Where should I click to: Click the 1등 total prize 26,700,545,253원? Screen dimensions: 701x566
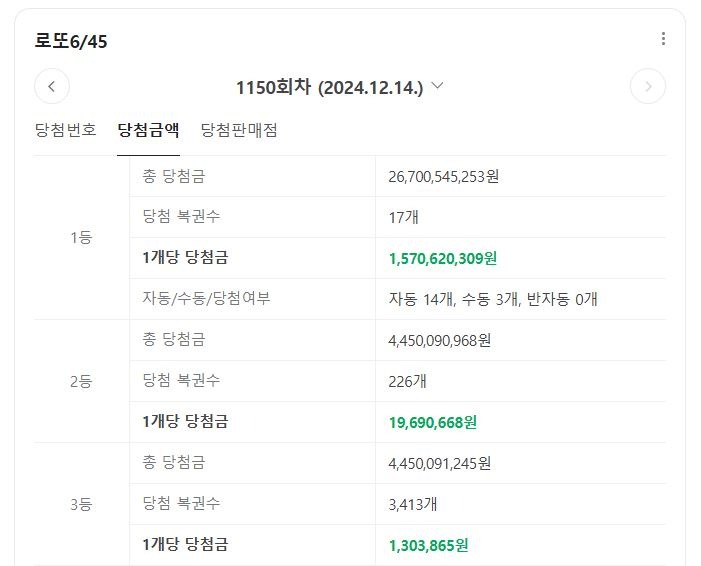tap(443, 177)
